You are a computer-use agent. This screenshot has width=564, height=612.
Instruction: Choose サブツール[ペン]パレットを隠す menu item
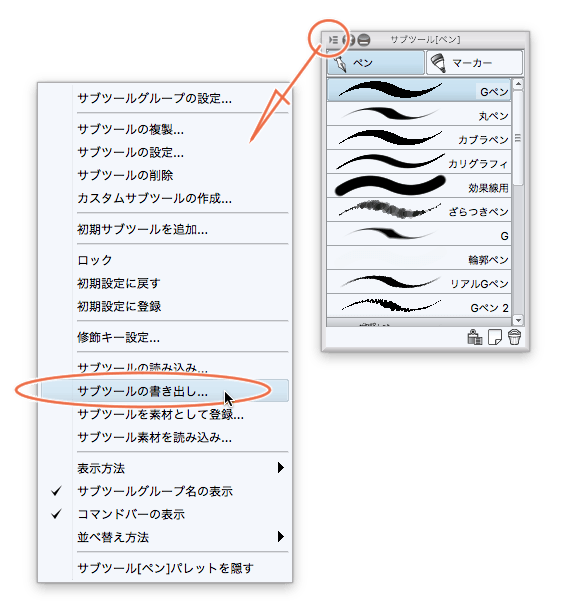(x=165, y=568)
